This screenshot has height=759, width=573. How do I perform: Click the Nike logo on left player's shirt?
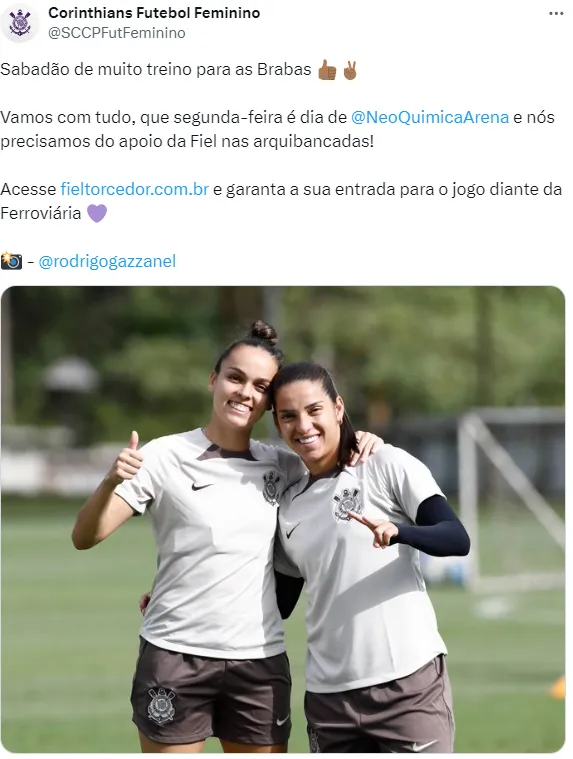[202, 486]
